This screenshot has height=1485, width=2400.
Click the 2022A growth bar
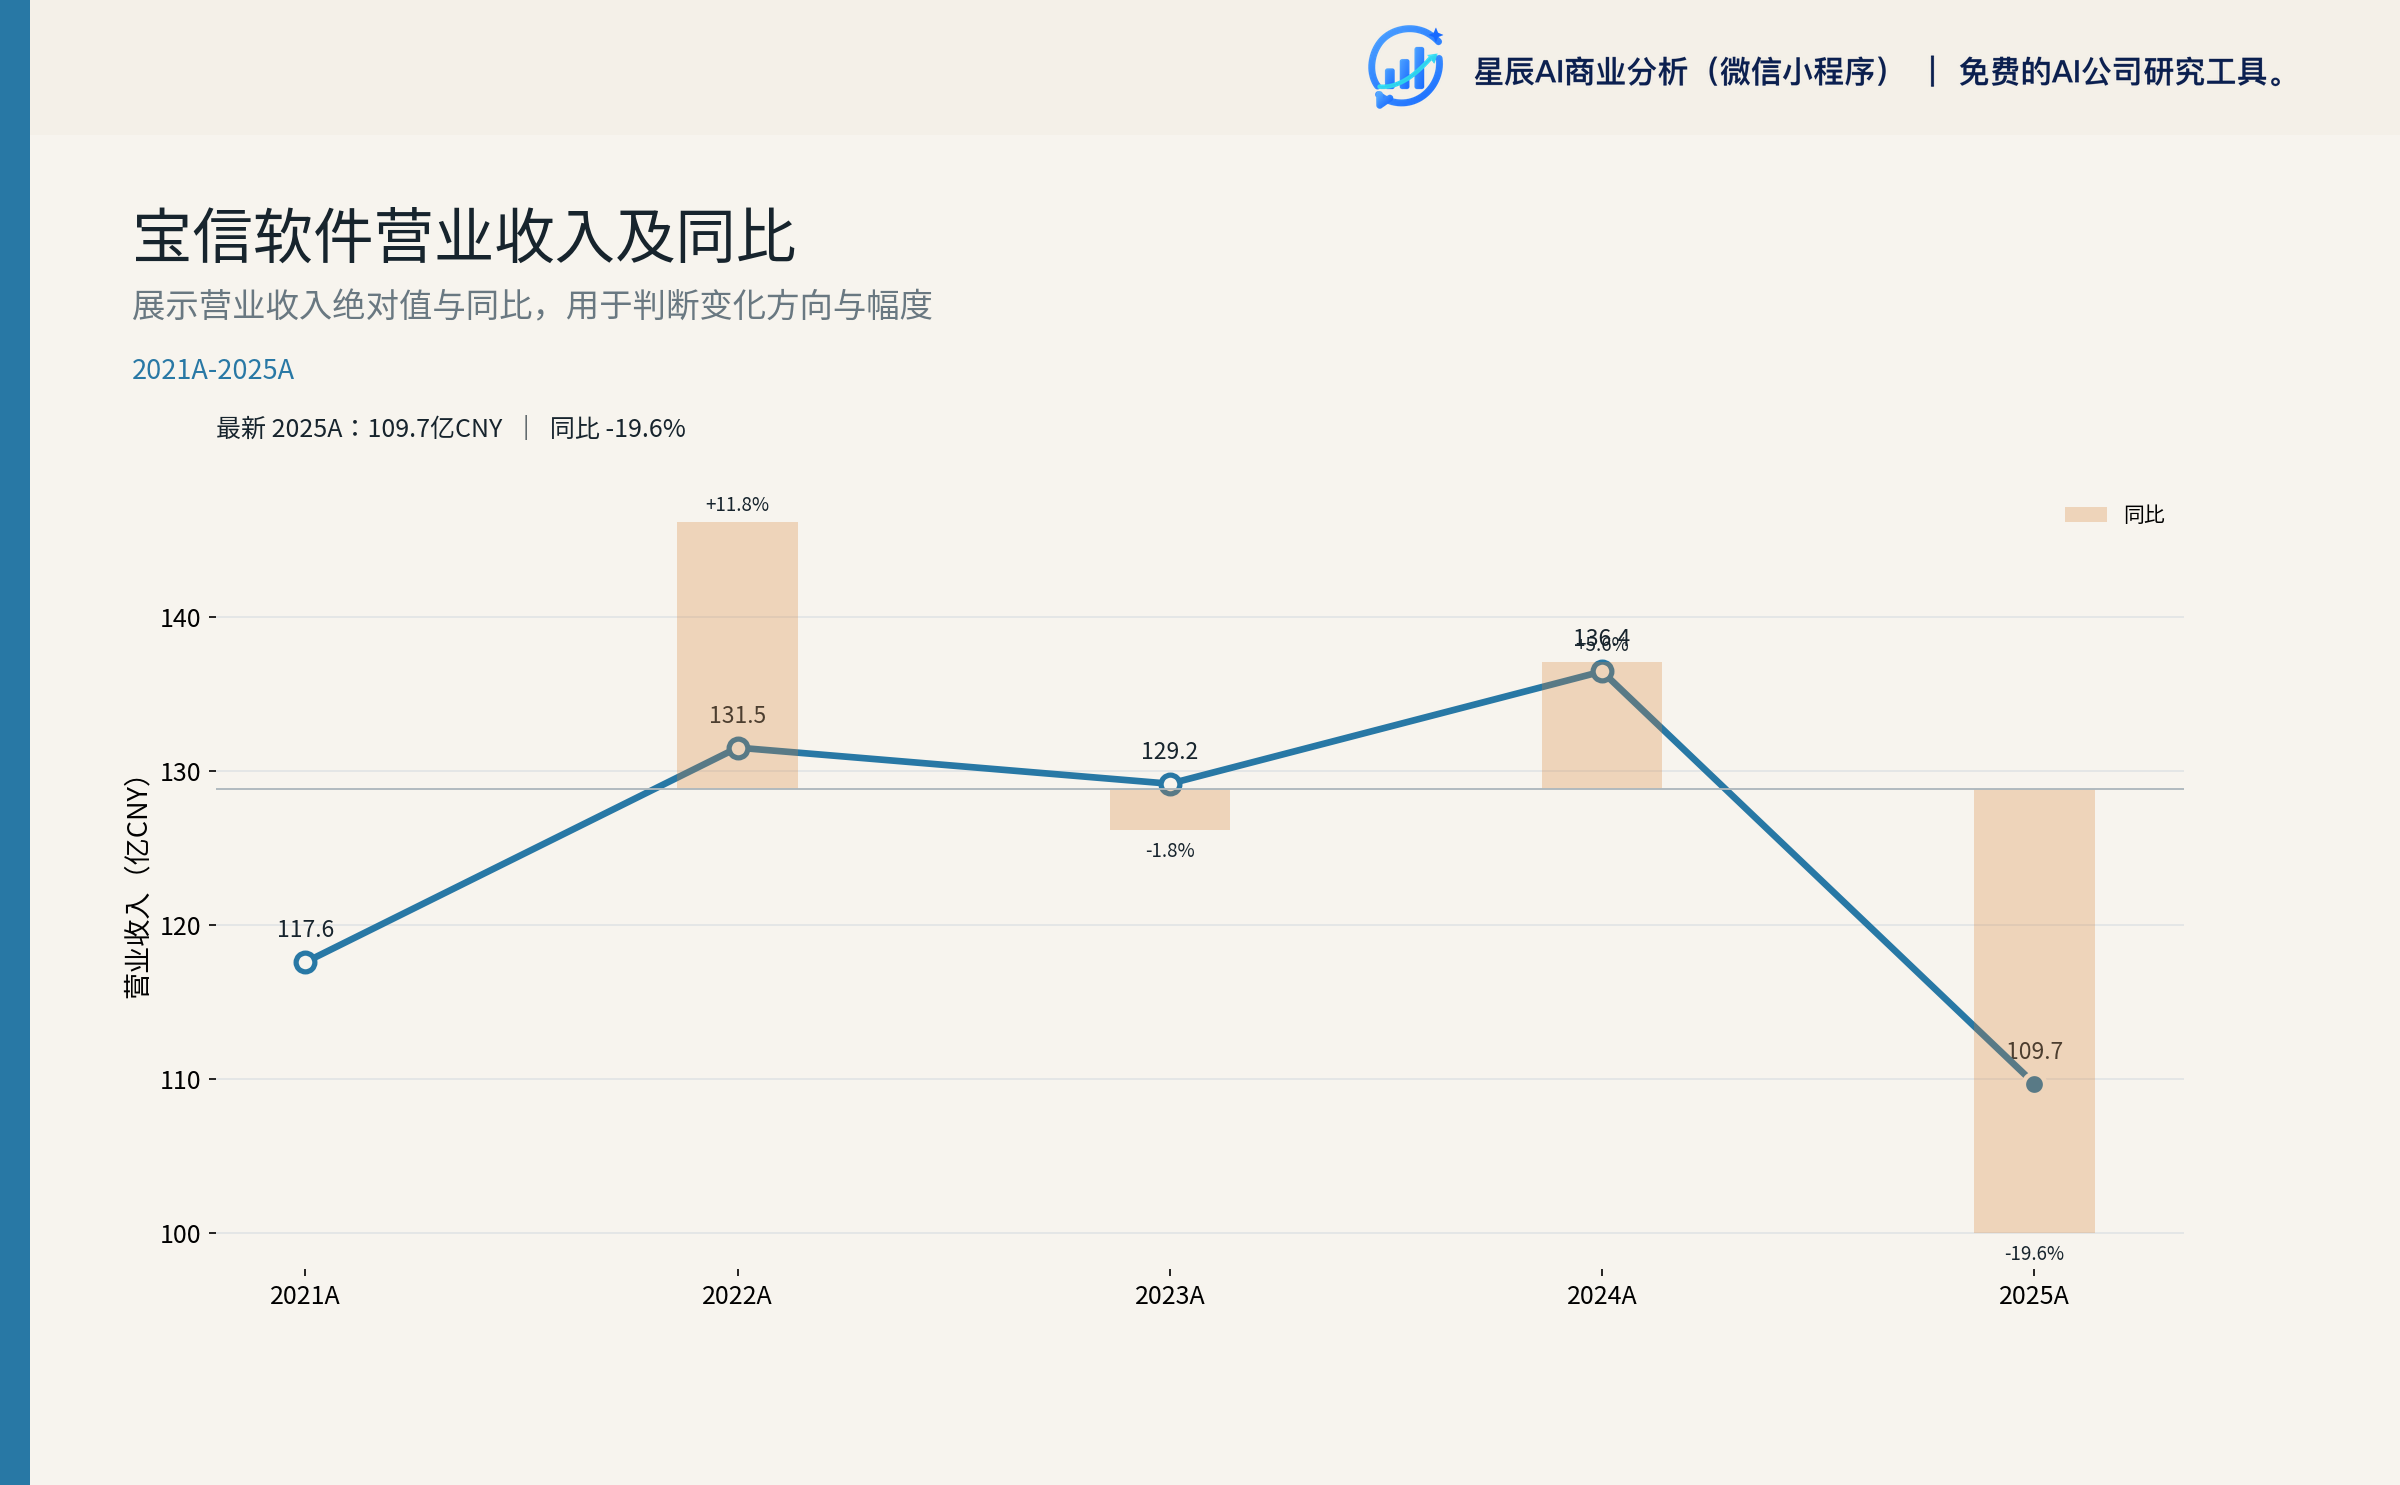(x=737, y=655)
